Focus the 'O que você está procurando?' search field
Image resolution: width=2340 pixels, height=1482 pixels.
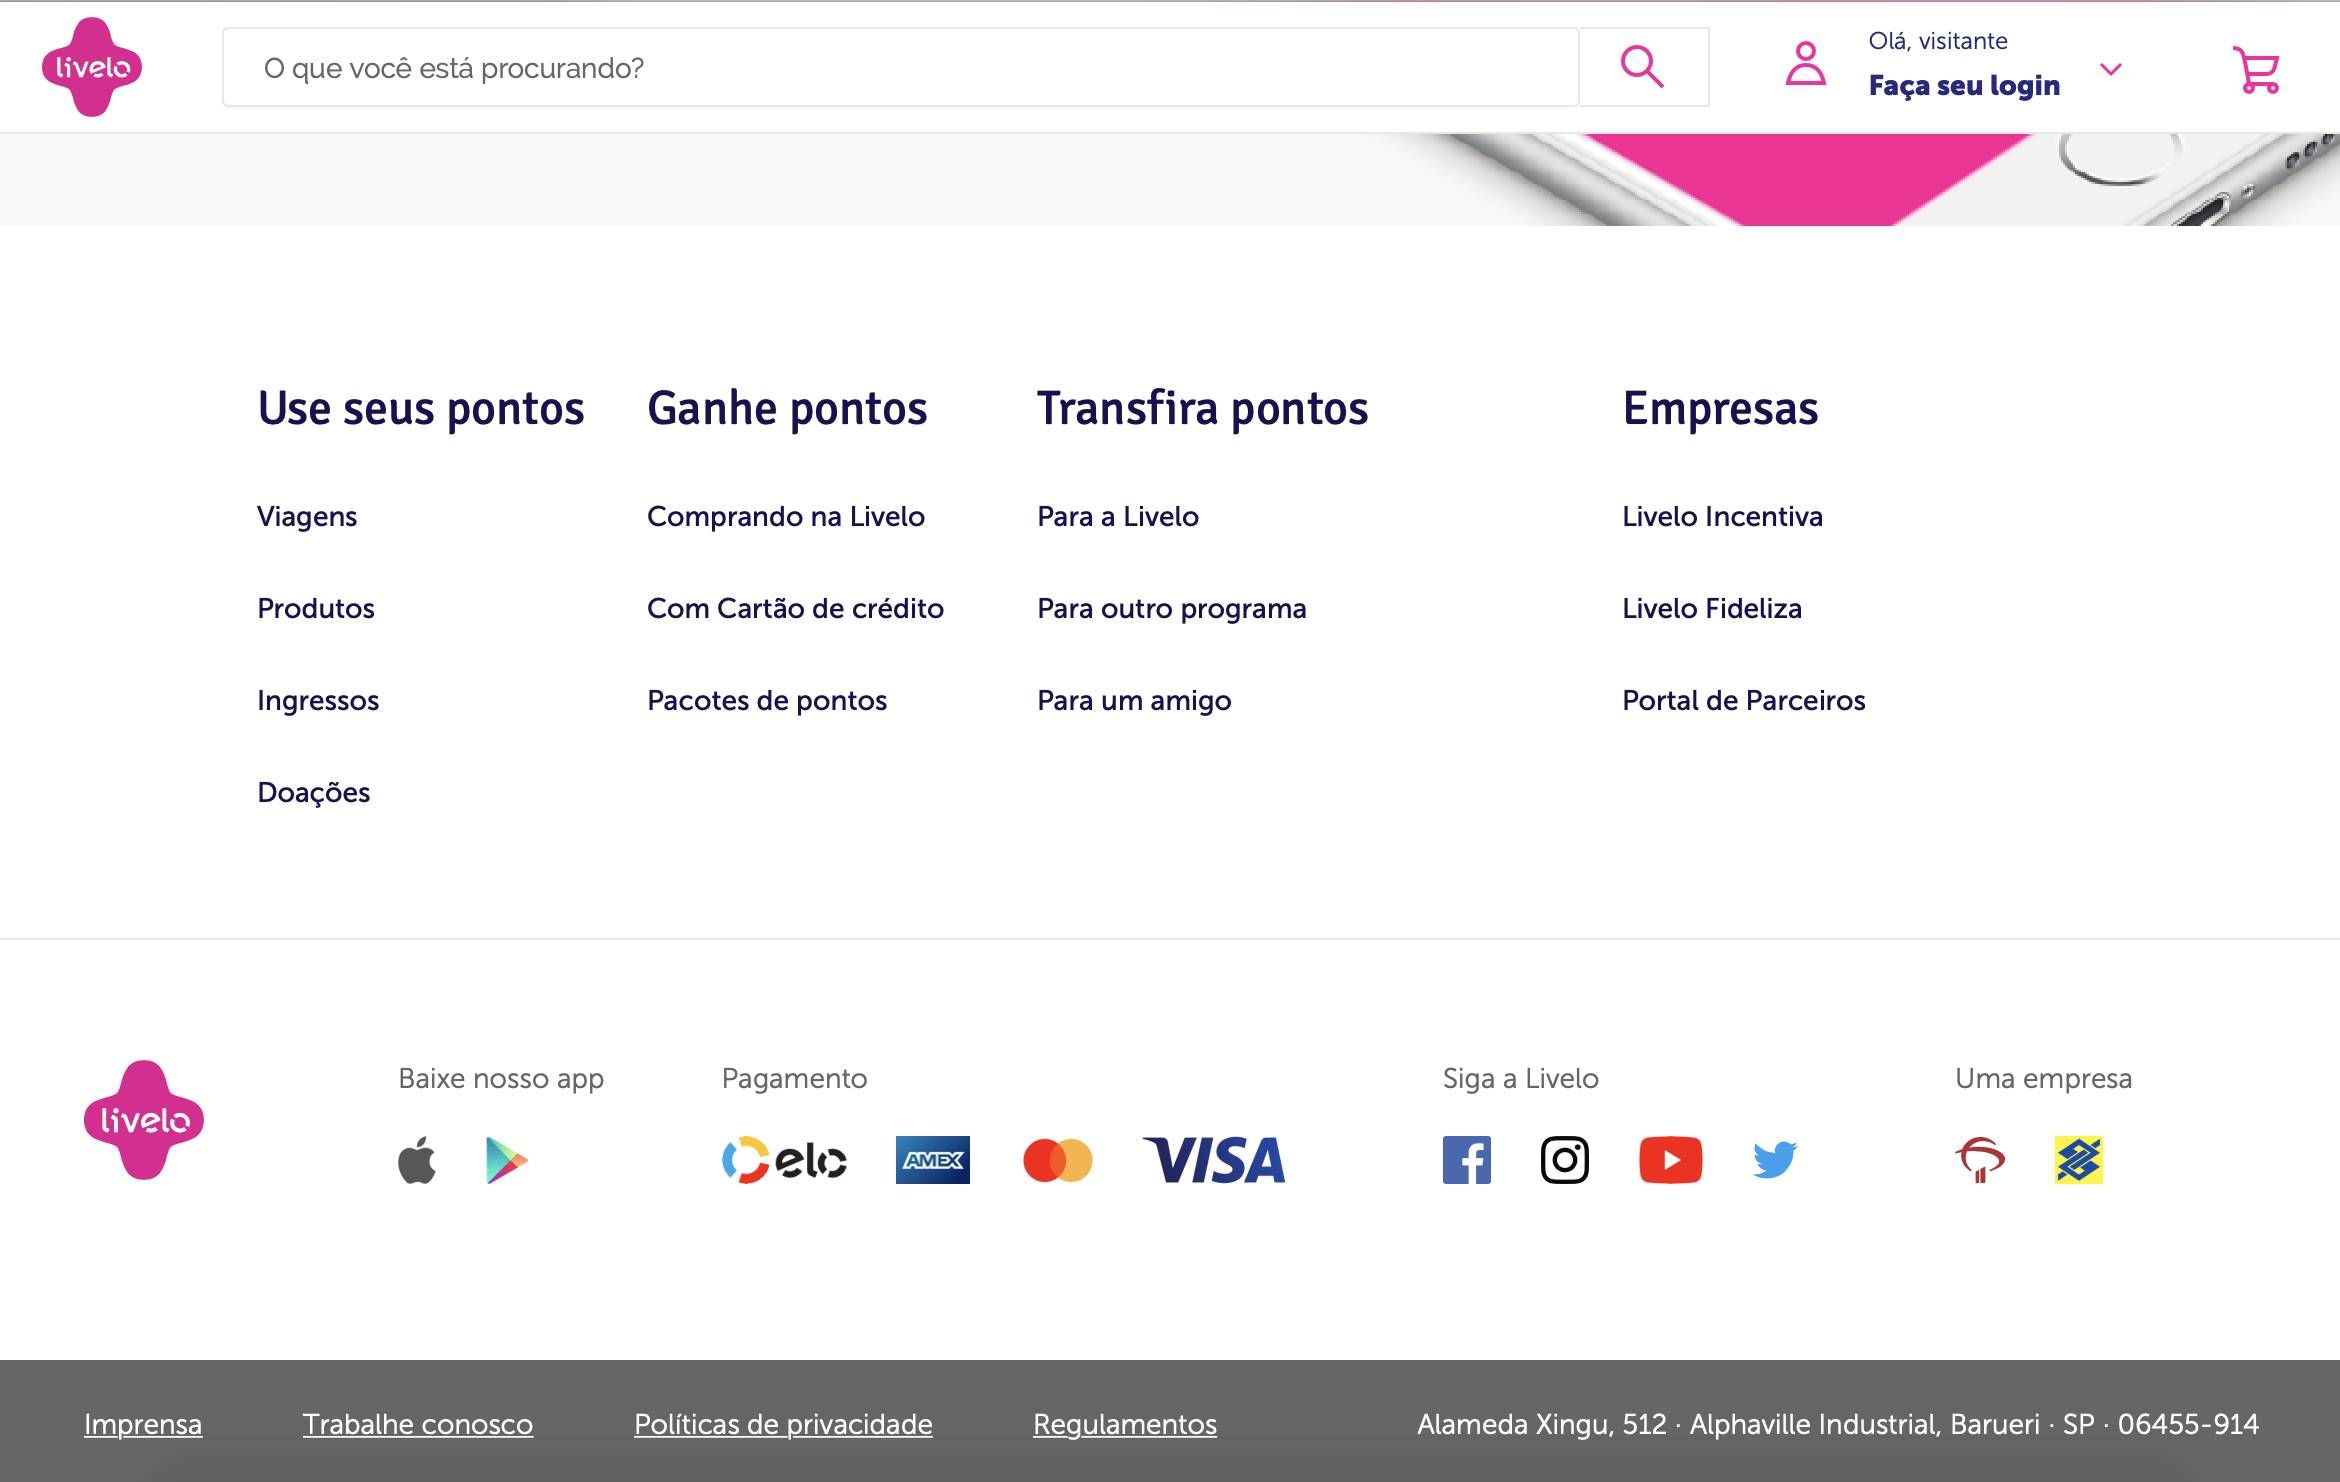900,67
